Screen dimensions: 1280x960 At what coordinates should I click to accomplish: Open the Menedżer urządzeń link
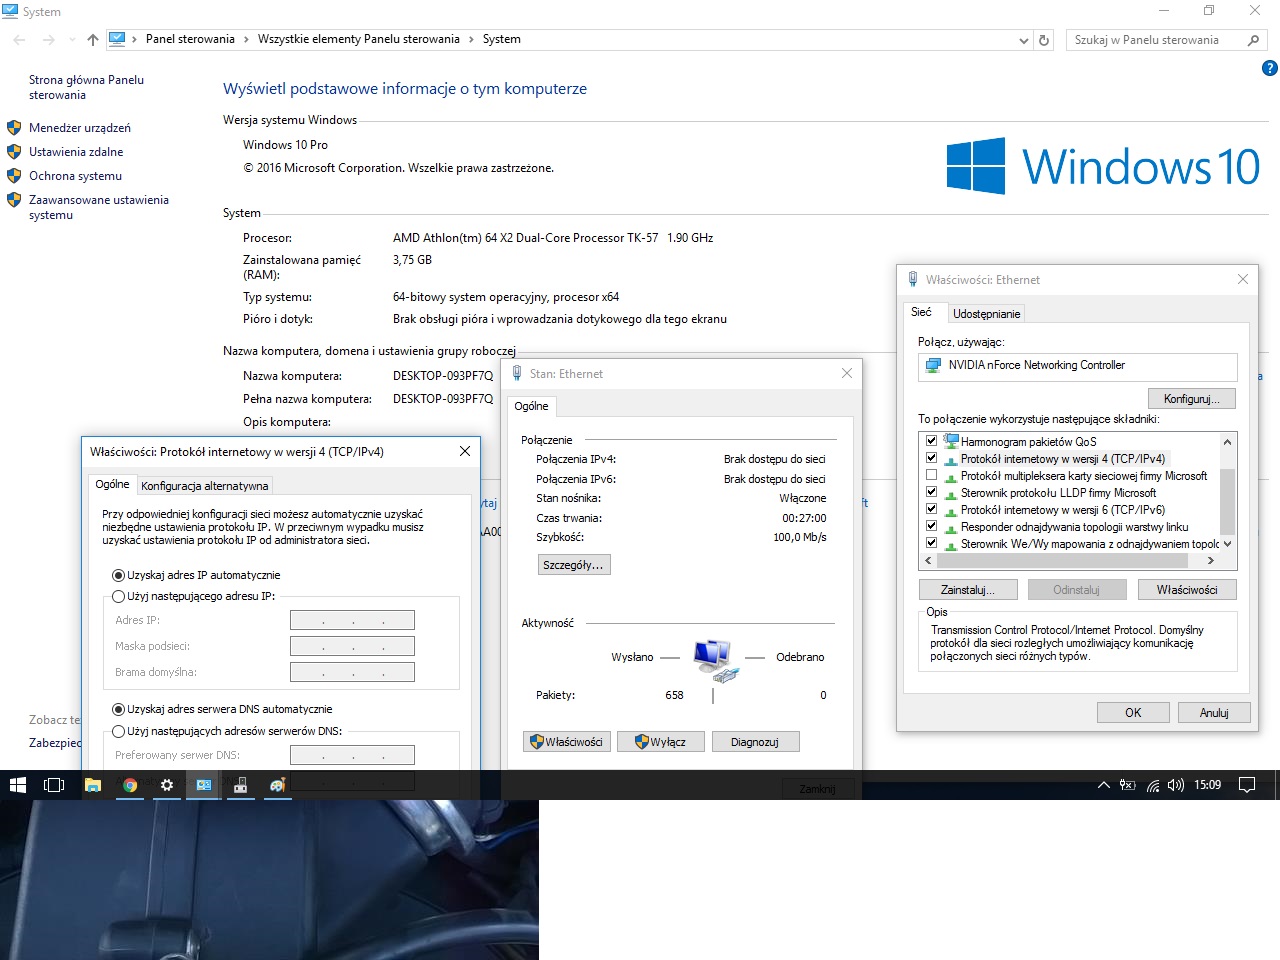(80, 128)
